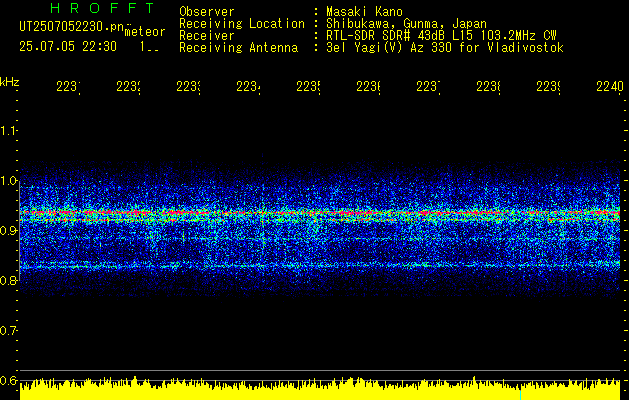Click the 0.7 kHz axis label
This screenshot has width=629, height=400.
click(x=8, y=331)
